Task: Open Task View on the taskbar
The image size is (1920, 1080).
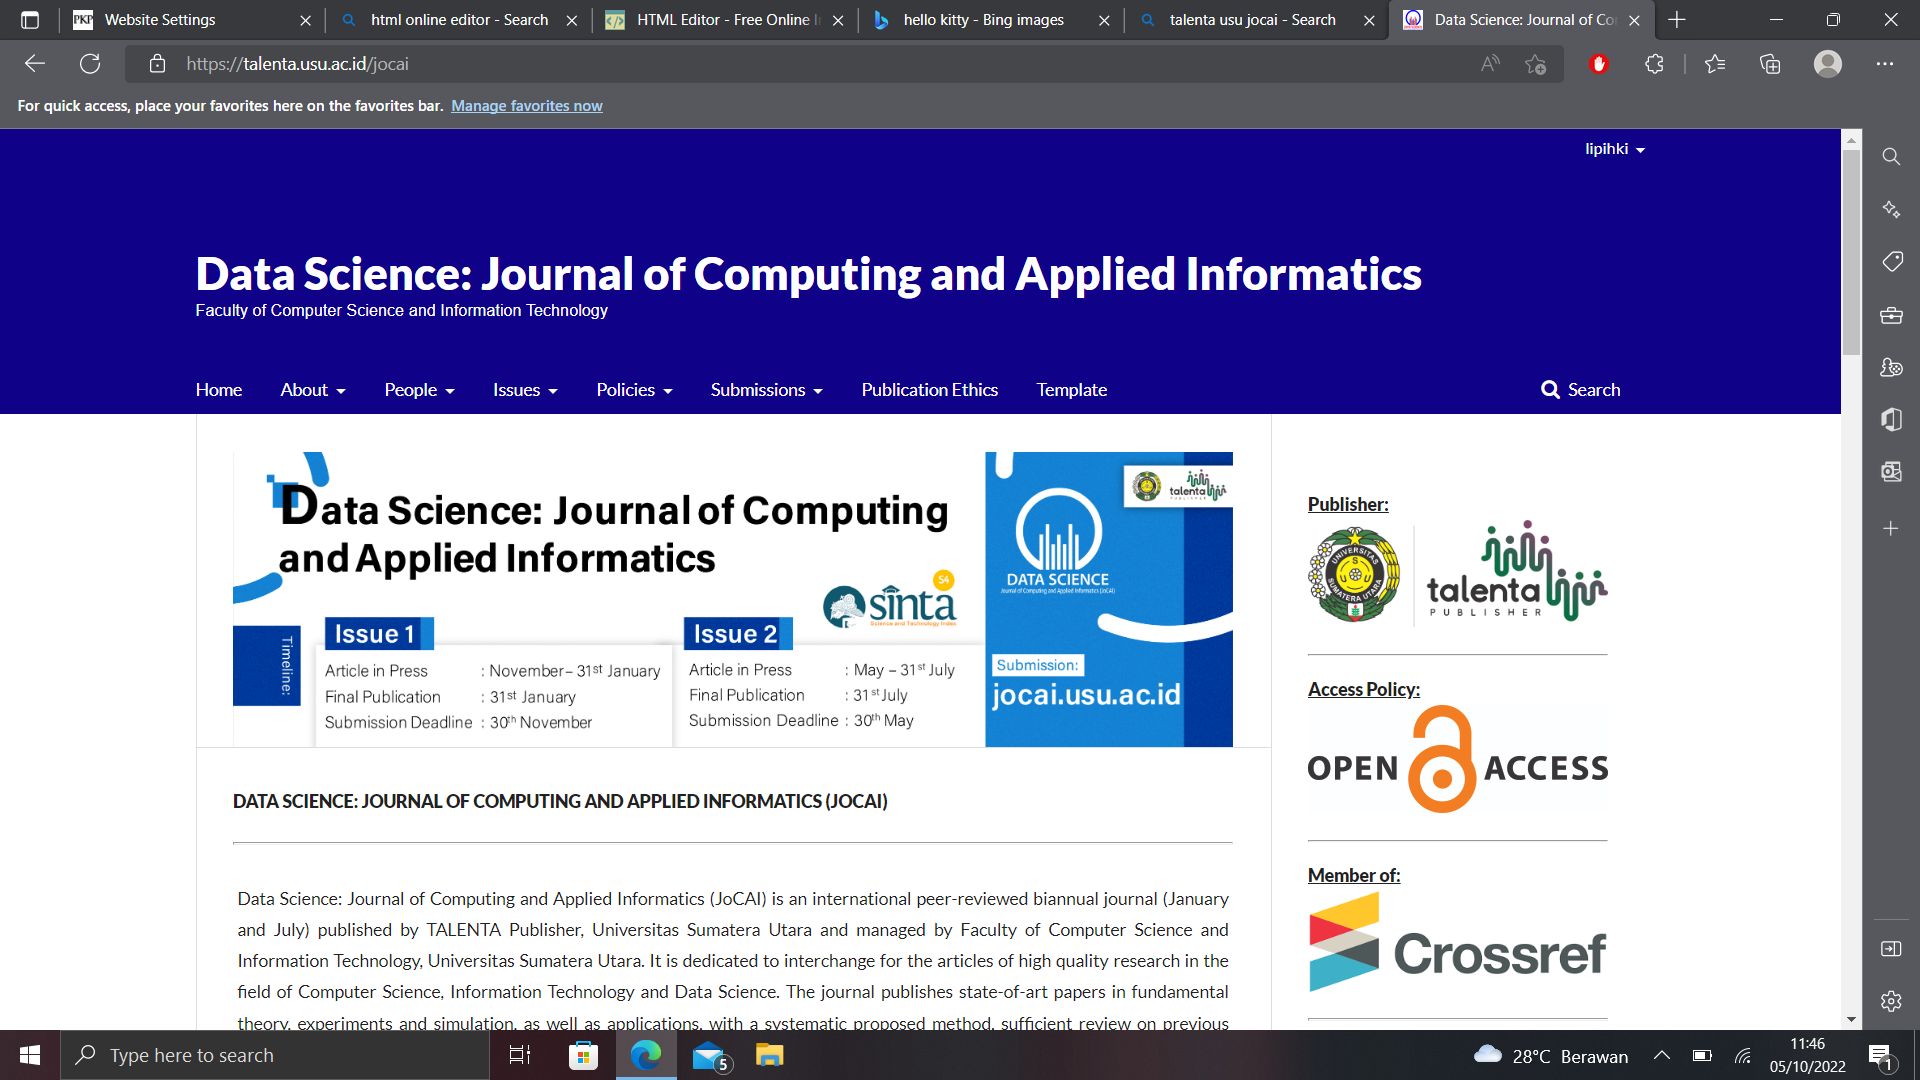Action: click(x=520, y=1055)
